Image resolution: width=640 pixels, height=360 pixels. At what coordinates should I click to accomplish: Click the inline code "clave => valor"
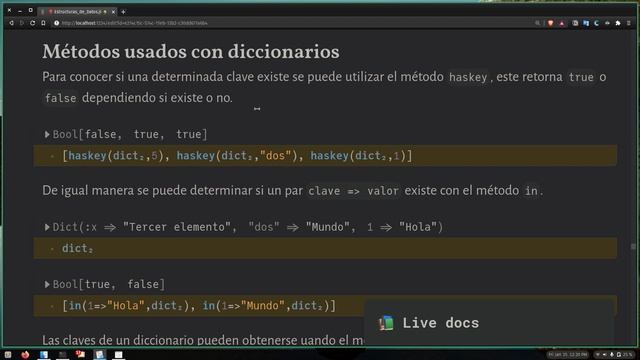[x=353, y=191]
